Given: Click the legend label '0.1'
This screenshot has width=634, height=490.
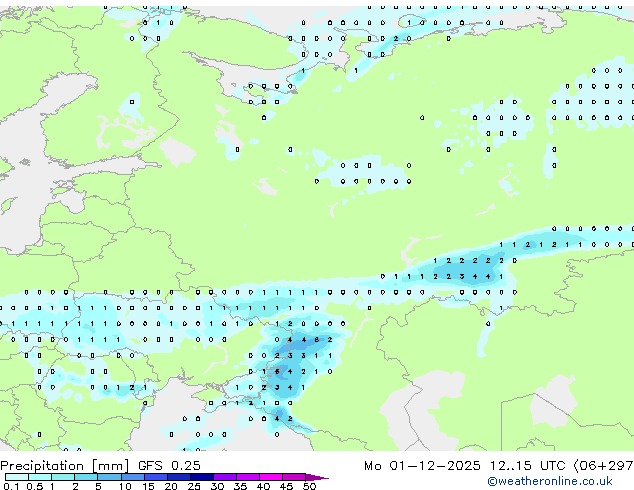Looking at the screenshot, I should pyautogui.click(x=11, y=486).
